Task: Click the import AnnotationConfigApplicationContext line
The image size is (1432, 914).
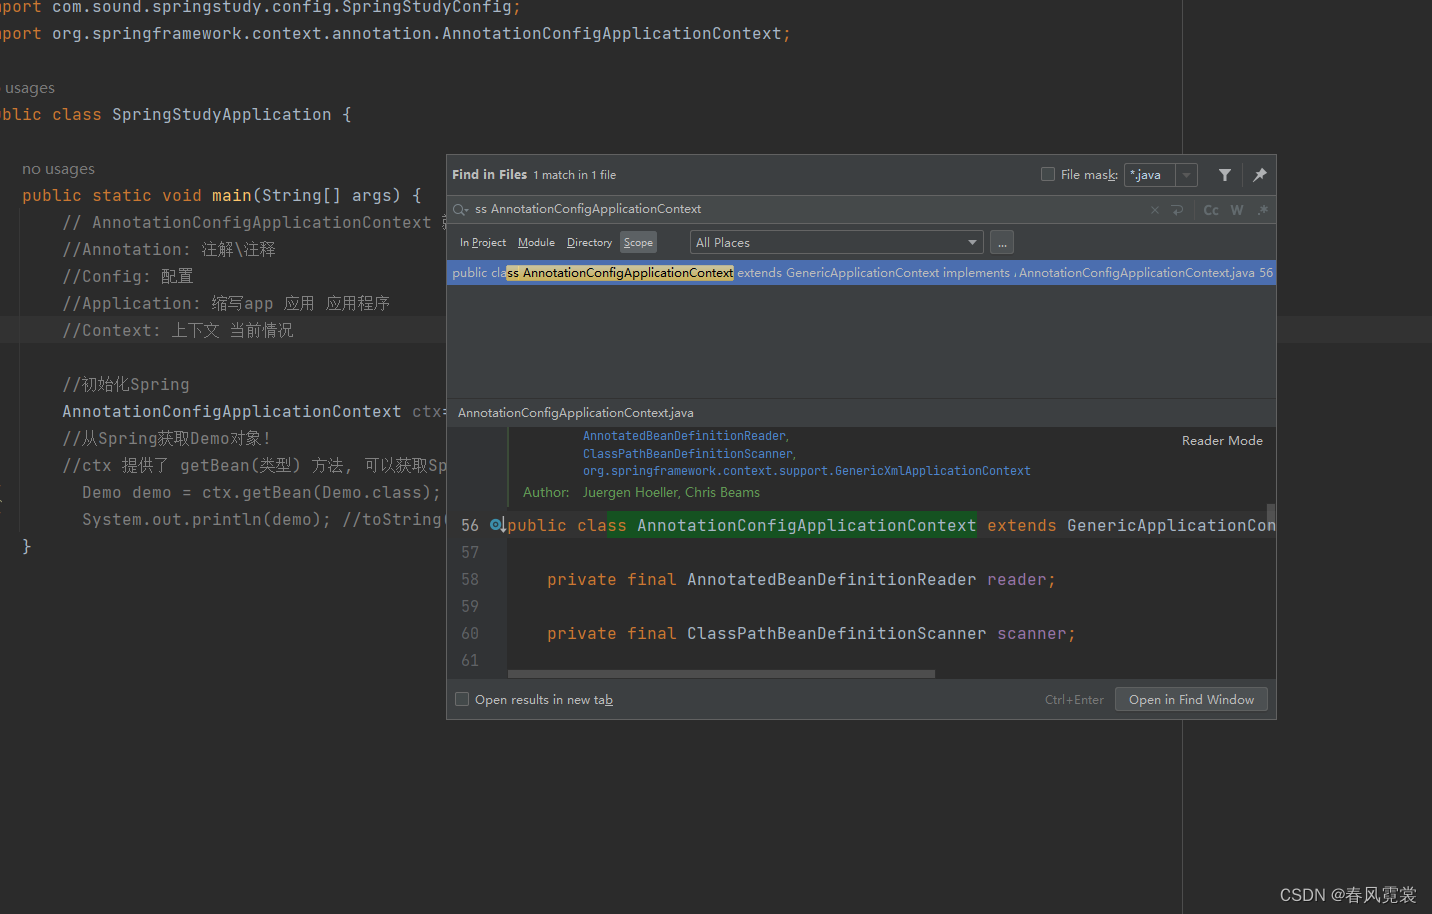Action: point(395,34)
